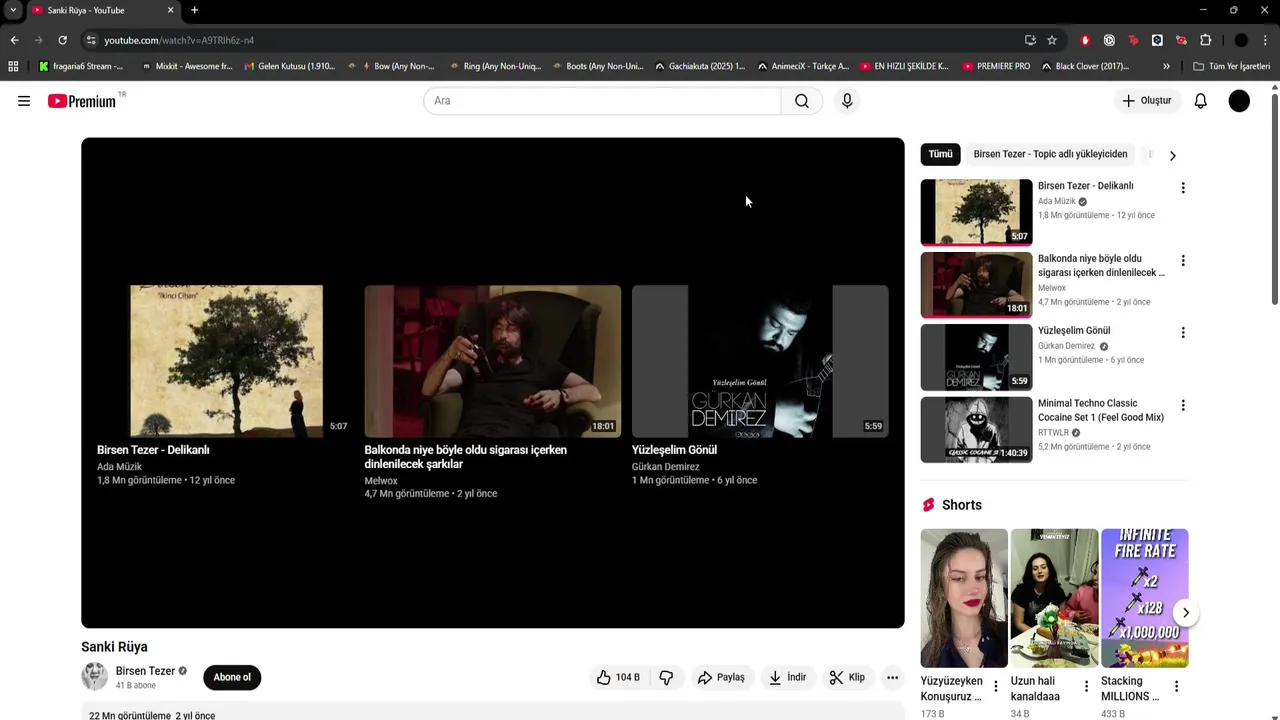Open Black Clover (2017) bookmark
1280x720 pixels.
[1085, 66]
